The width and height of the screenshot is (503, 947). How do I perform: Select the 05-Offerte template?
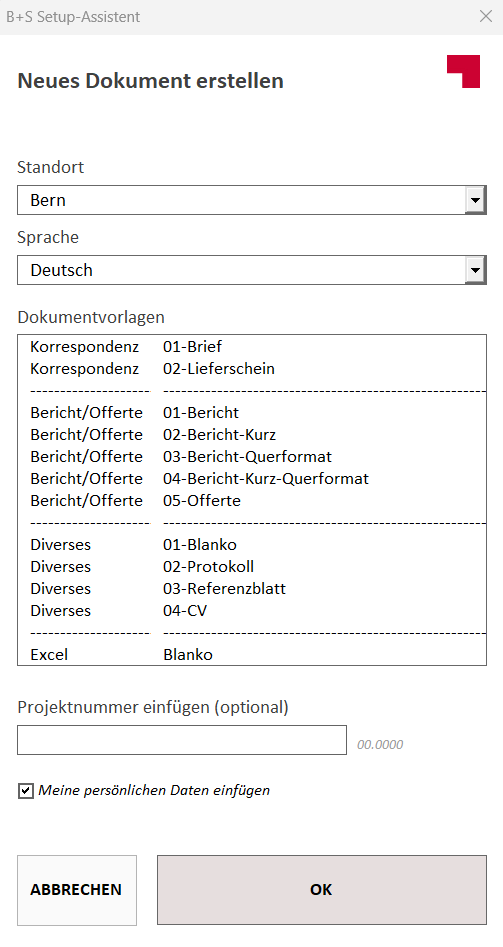click(x=252, y=501)
